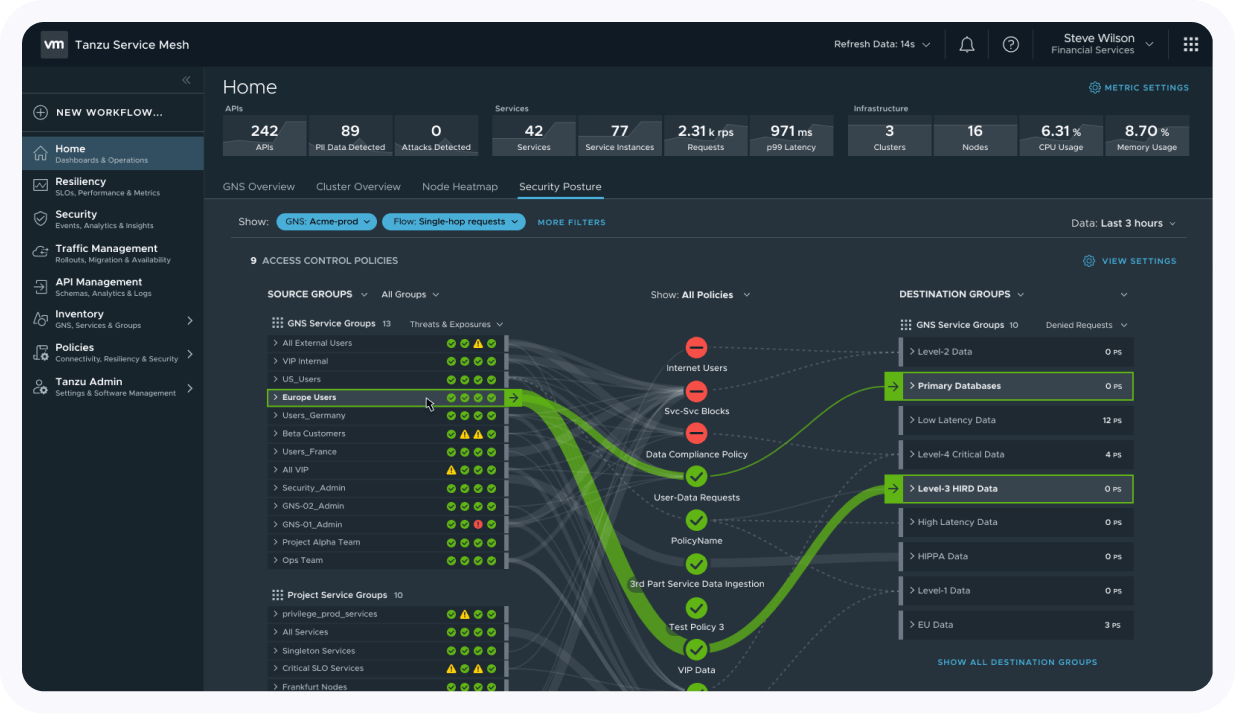Select the Primary Databases destination group
Viewport: 1235px width, 714px height.
point(1009,386)
